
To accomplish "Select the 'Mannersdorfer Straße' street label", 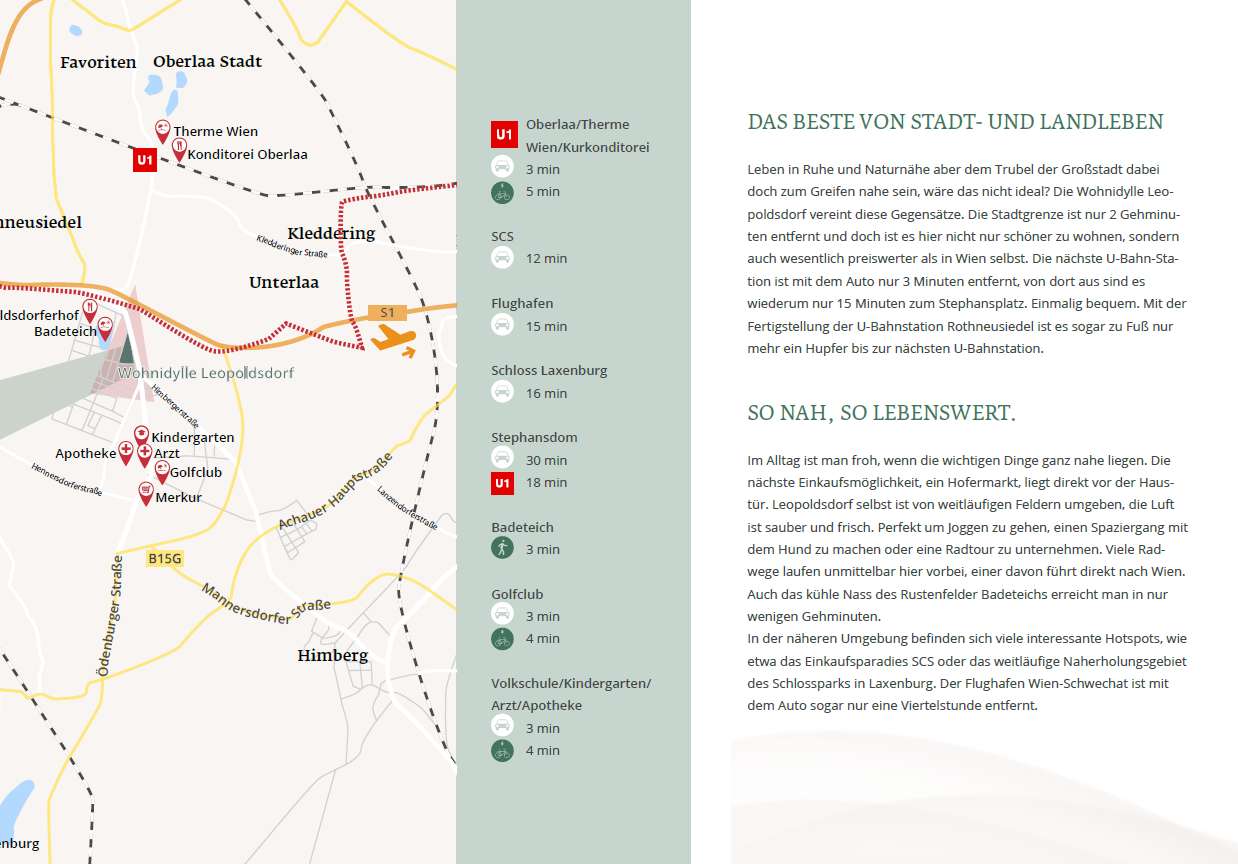I will point(266,604).
